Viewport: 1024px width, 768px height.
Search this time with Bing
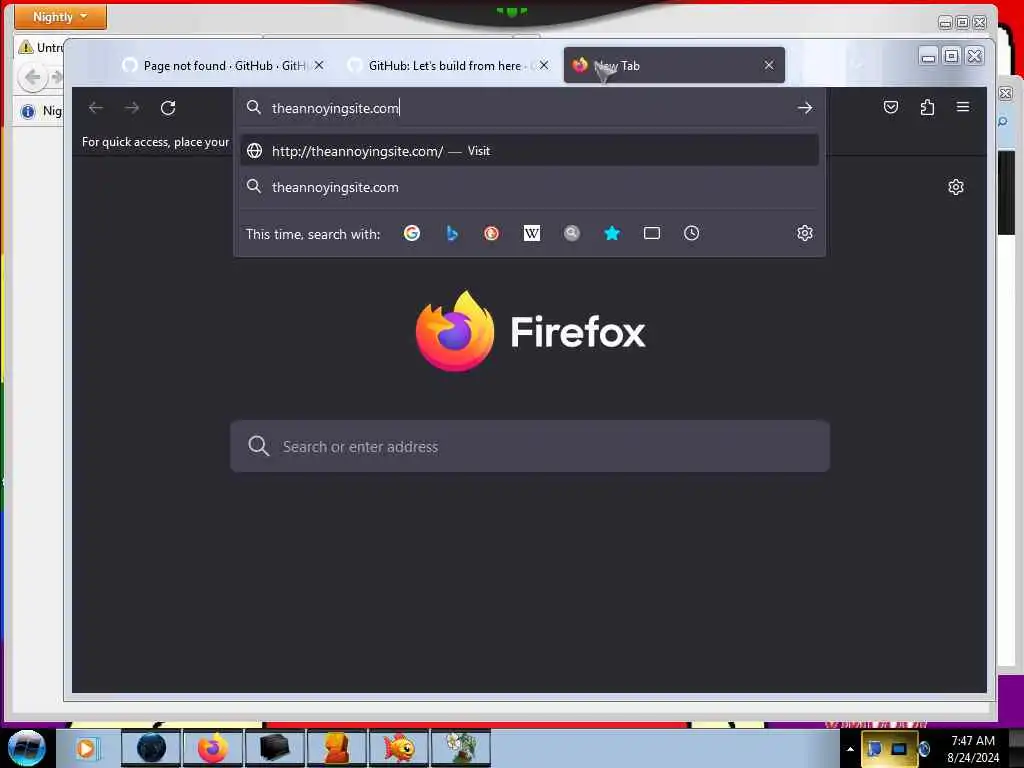(451, 233)
